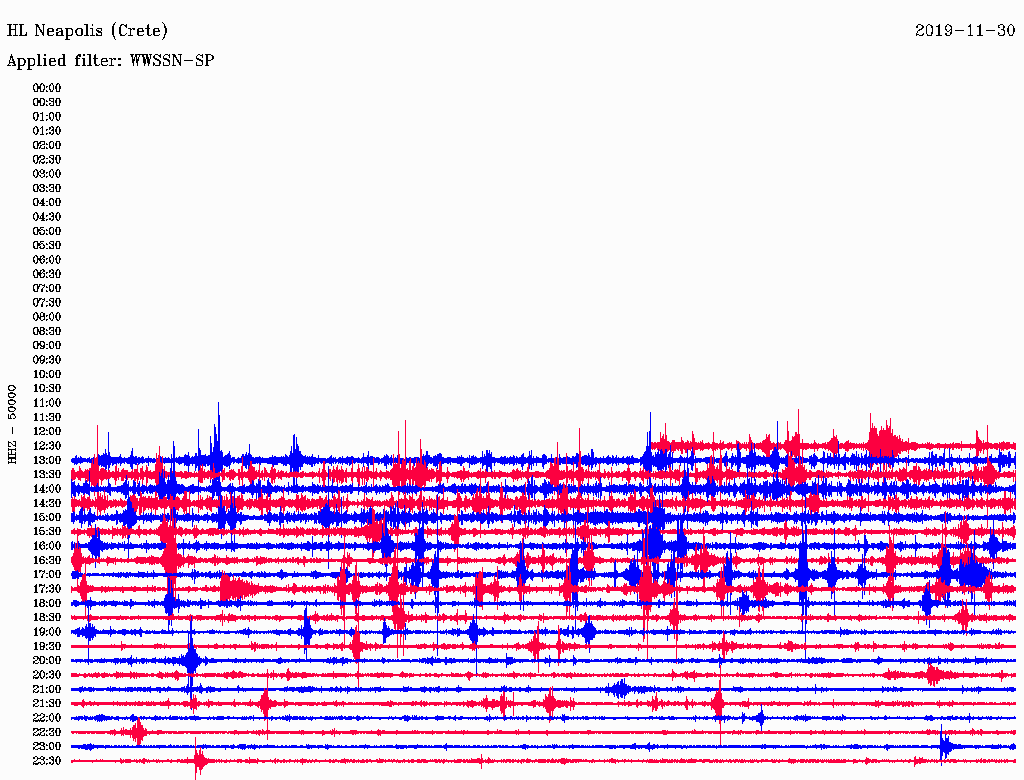Select the 21:00 time label
Screen dimensions: 1024x780
pyautogui.click(x=47, y=689)
